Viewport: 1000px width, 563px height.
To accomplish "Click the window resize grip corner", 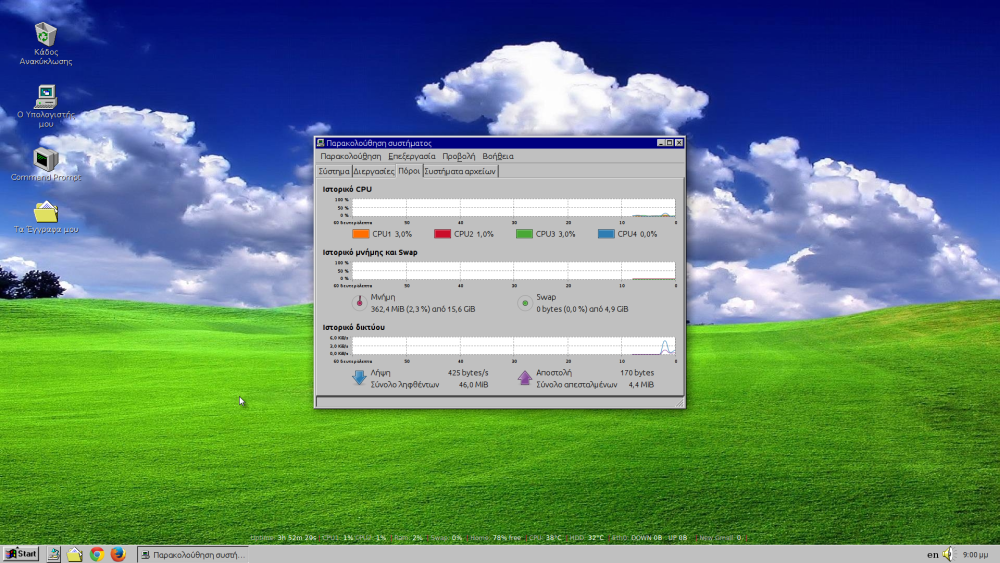I will tap(679, 402).
